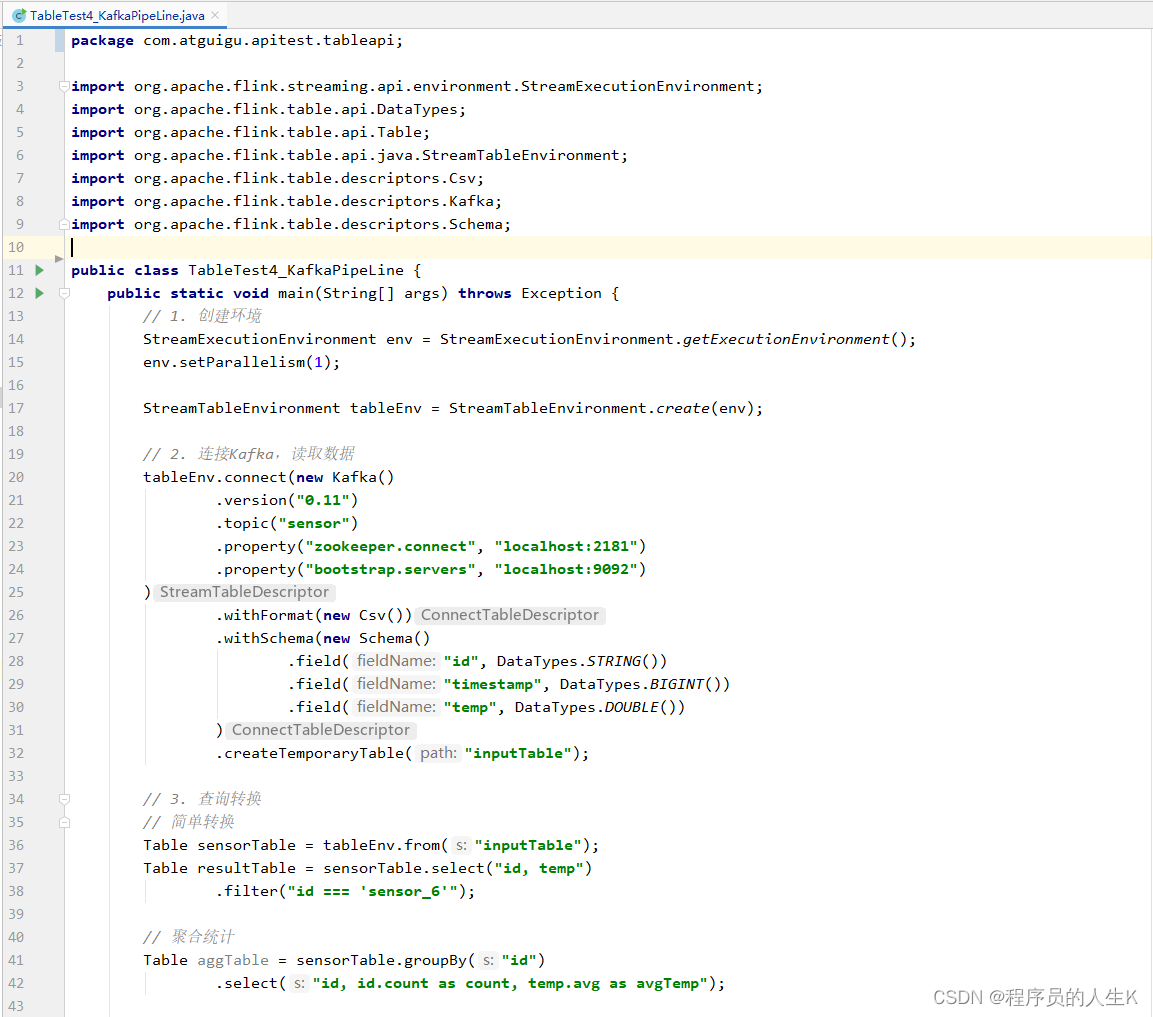Click the filter expression string on line 38
This screenshot has height=1017, width=1153.
coord(373,891)
